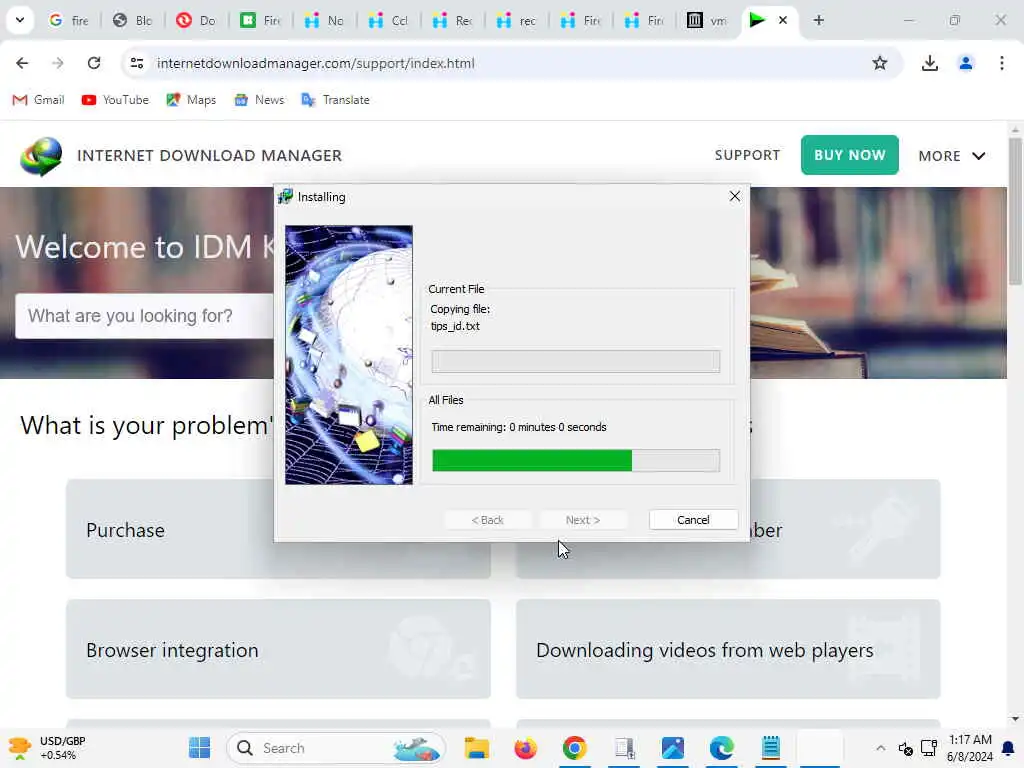Image resolution: width=1024 pixels, height=768 pixels.
Task: Open the Photos app taskbar icon
Action: click(x=673, y=748)
